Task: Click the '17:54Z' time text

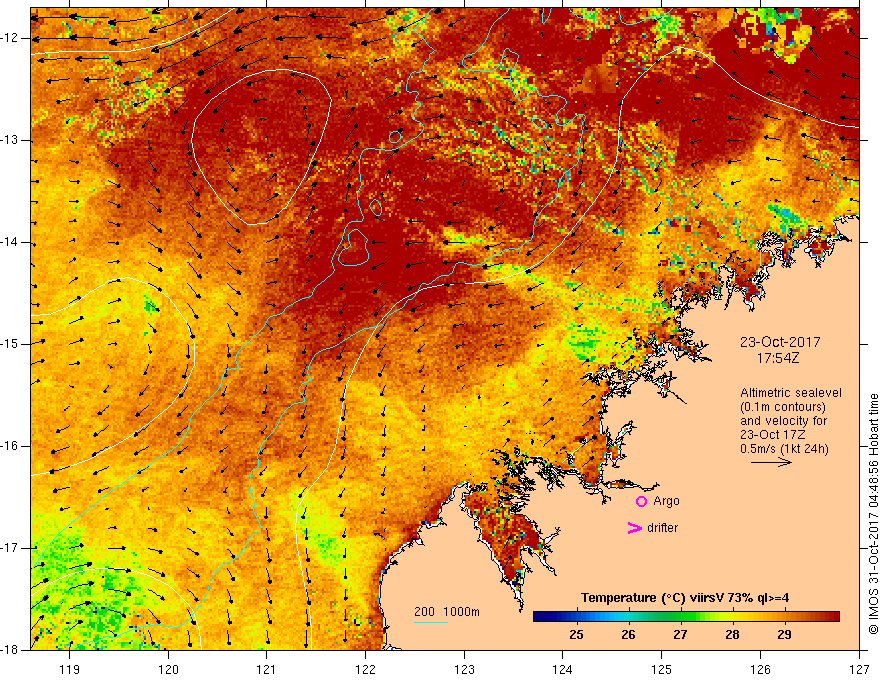Action: coord(777,358)
